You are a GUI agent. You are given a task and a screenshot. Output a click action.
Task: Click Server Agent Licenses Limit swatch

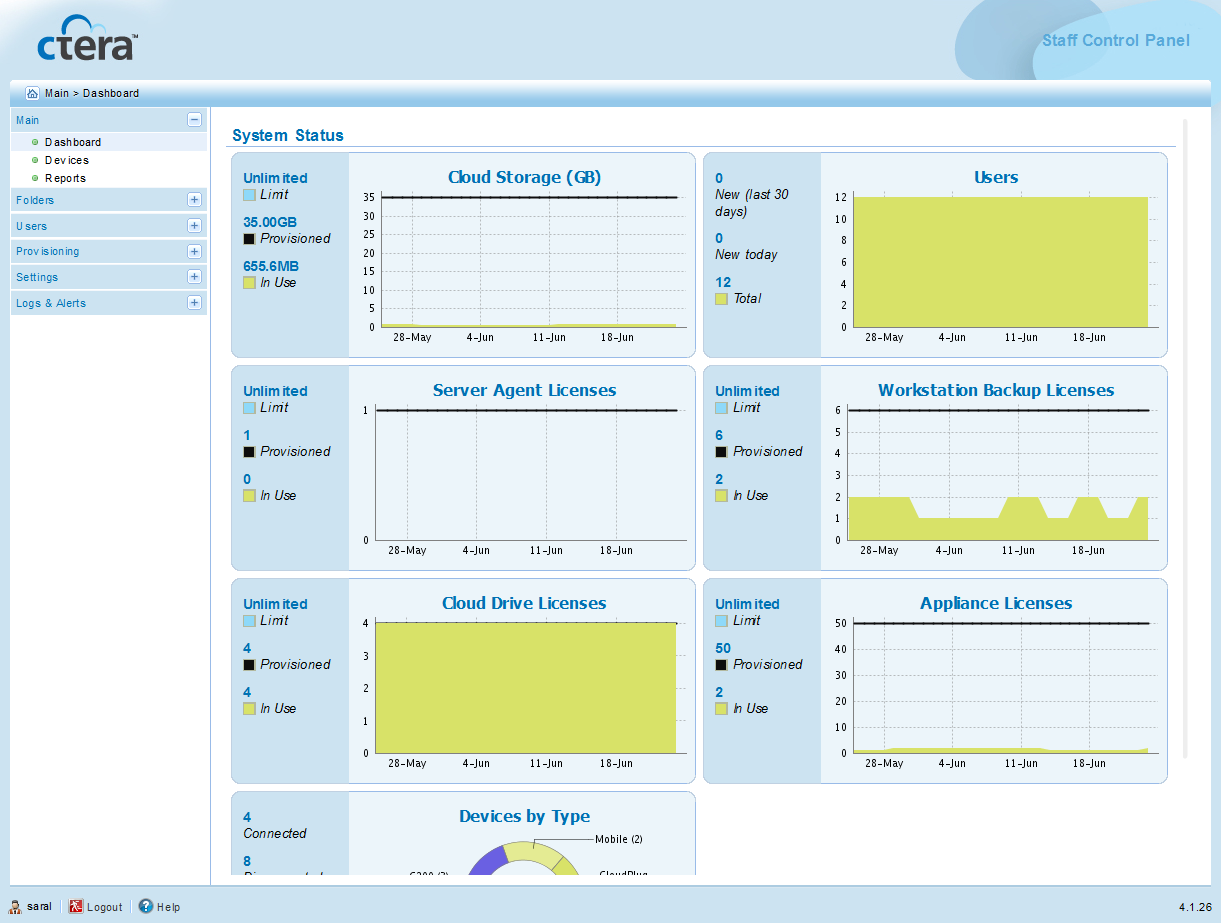249,408
